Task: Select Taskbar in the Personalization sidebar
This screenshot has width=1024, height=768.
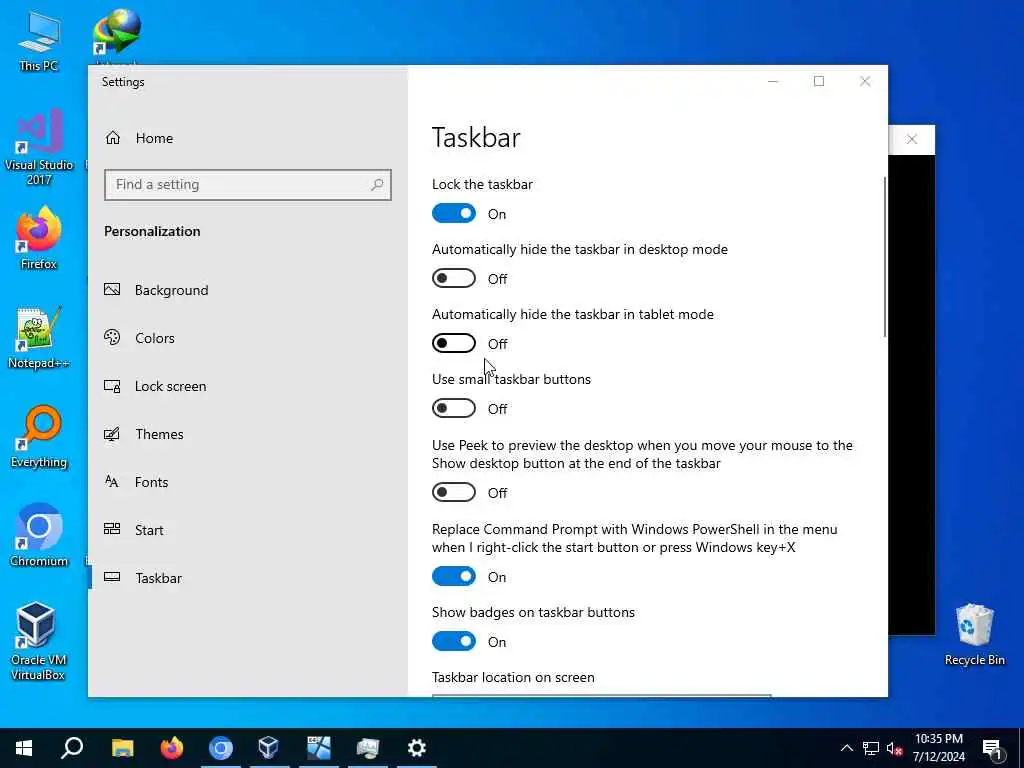Action: [x=248, y=578]
